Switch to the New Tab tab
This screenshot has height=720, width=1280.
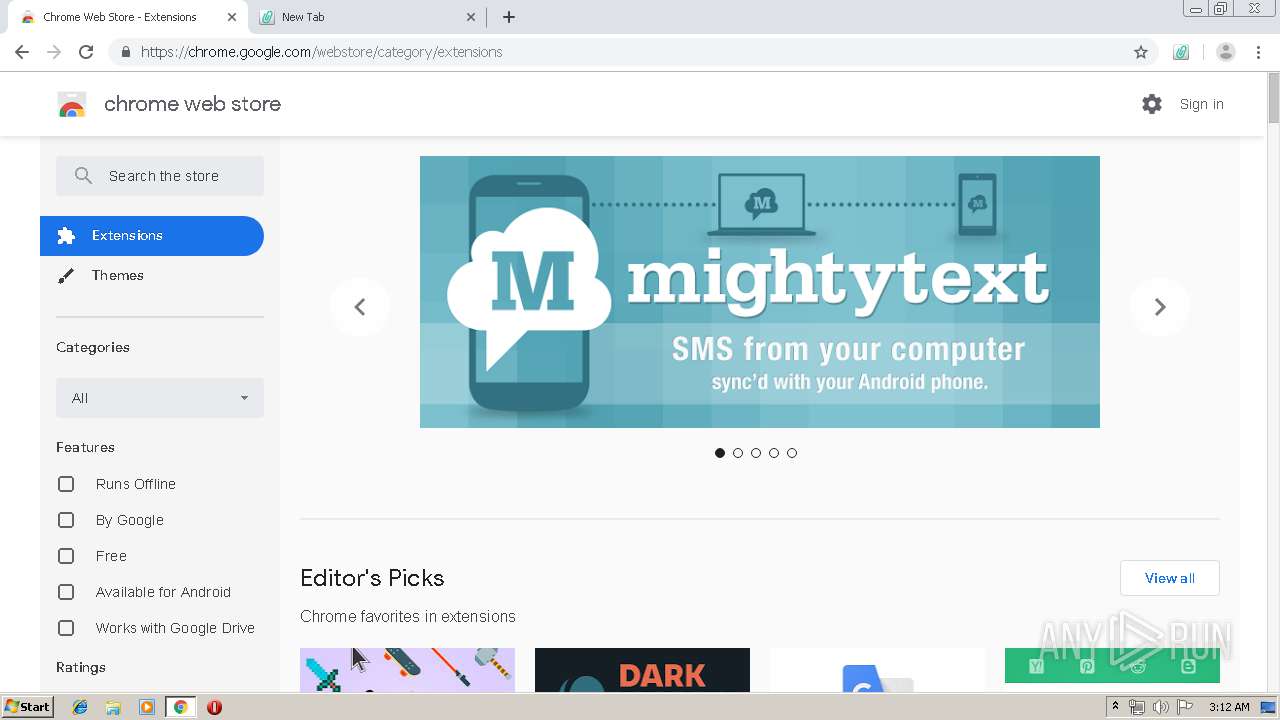click(x=368, y=17)
